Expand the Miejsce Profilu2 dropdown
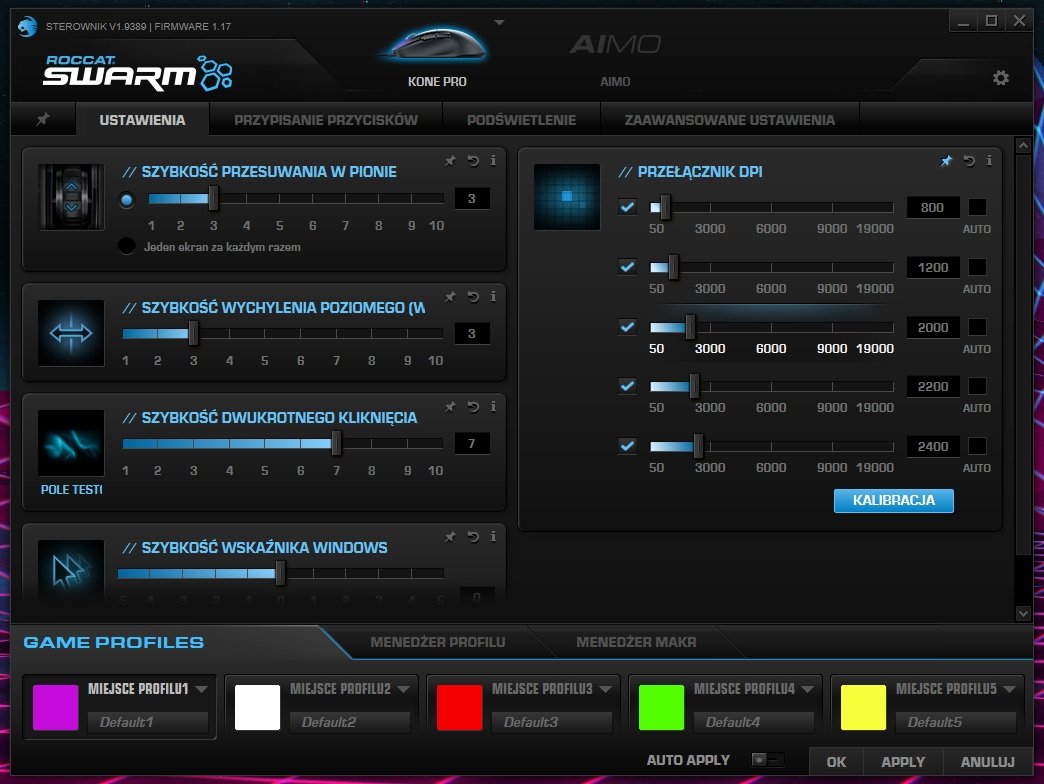Screen dimensions: 1044x784 coord(403,689)
